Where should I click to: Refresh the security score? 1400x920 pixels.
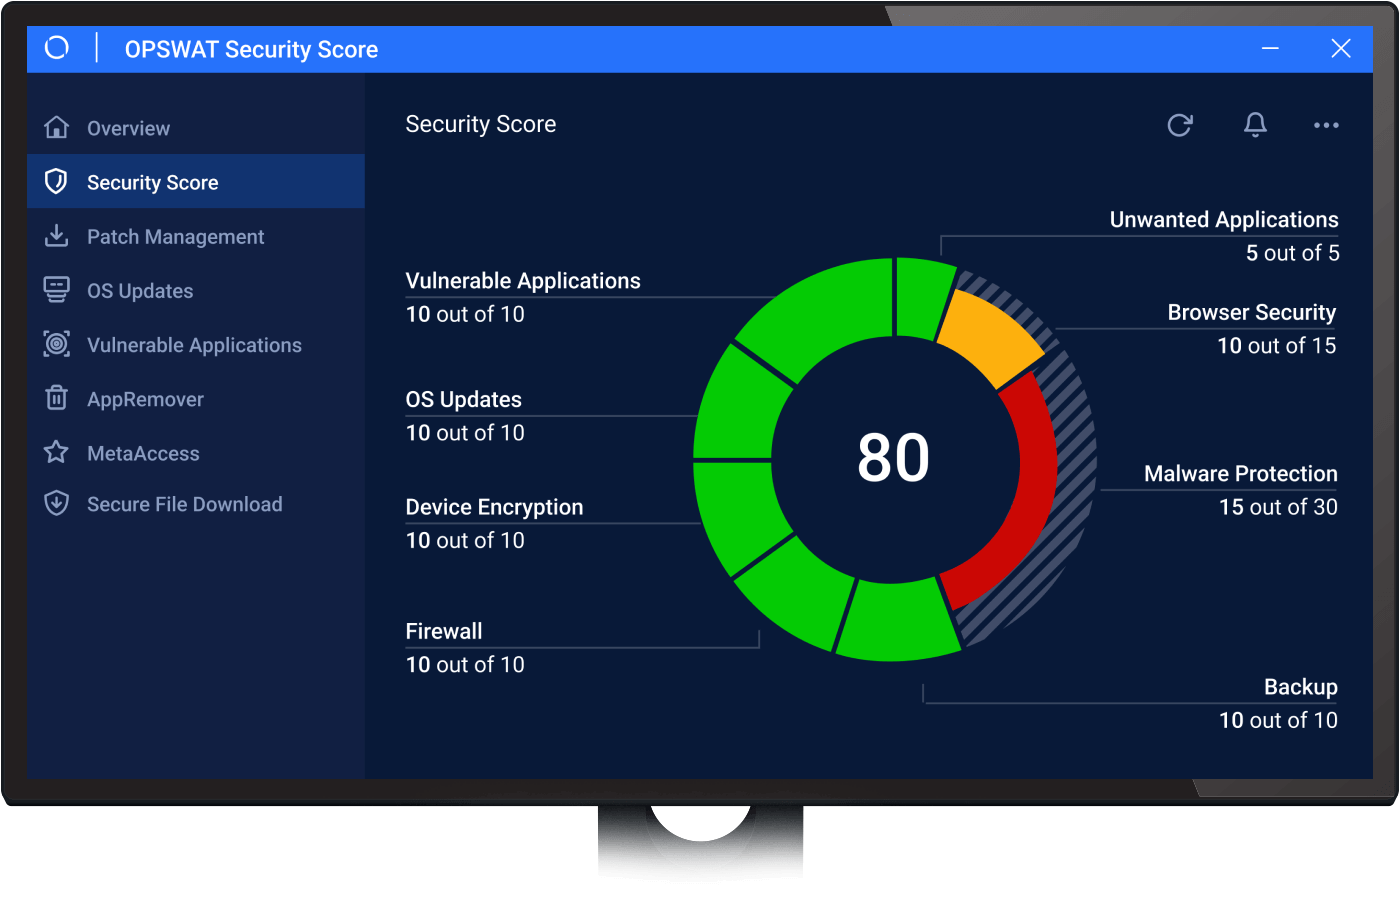1180,125
